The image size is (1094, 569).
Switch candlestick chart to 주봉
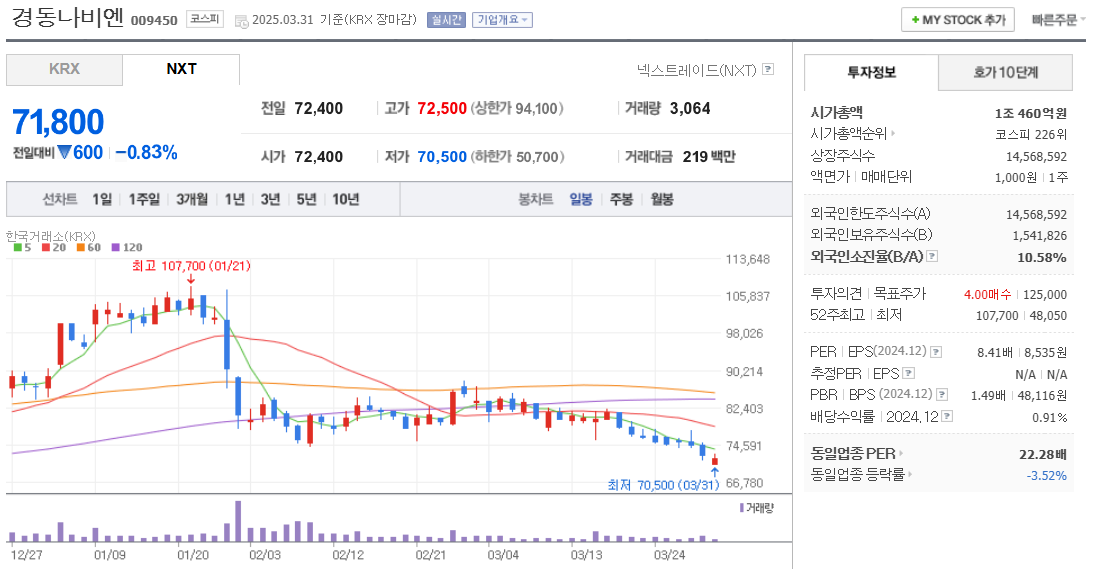tap(621, 199)
